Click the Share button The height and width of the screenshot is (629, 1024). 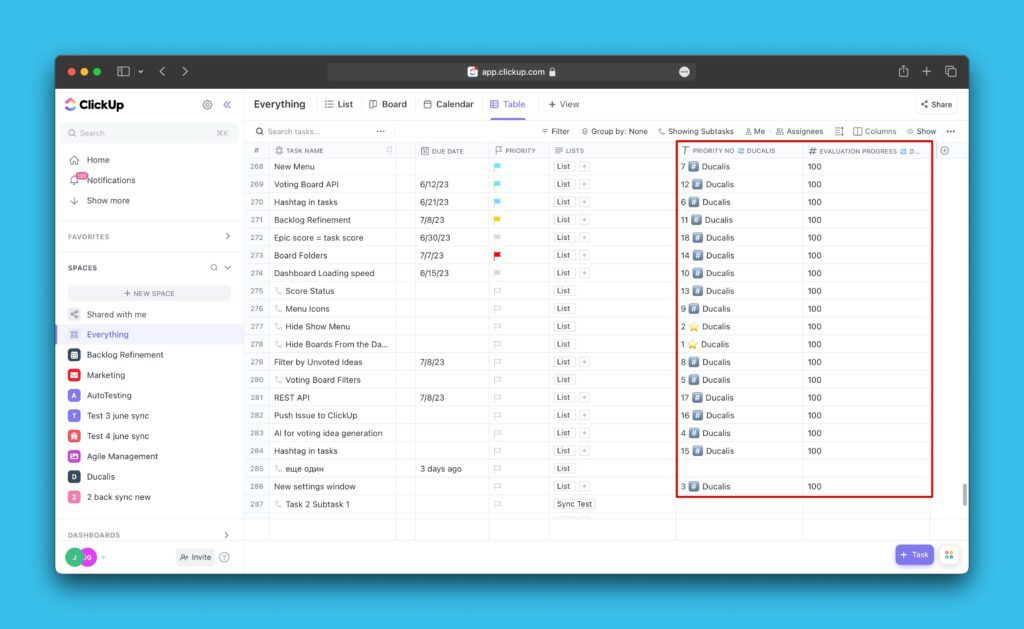(x=935, y=103)
